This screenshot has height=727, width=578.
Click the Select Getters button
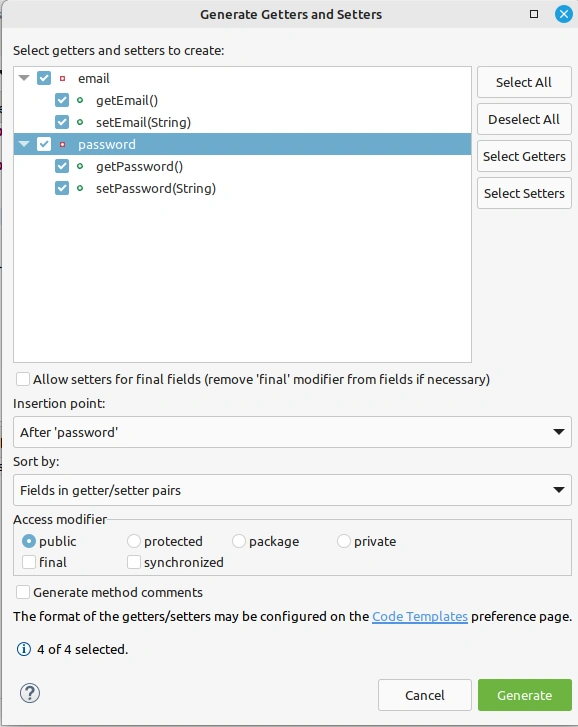524,156
